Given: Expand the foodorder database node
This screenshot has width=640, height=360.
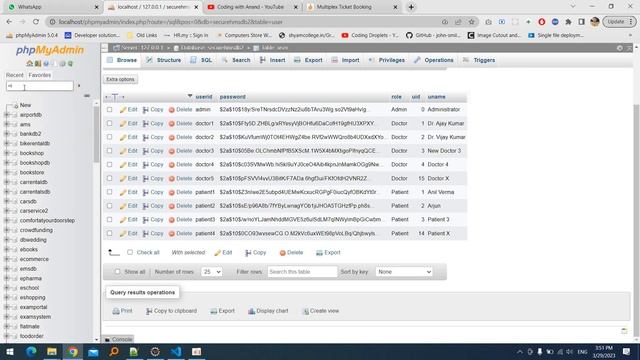Looking at the screenshot, I should 7,336.
